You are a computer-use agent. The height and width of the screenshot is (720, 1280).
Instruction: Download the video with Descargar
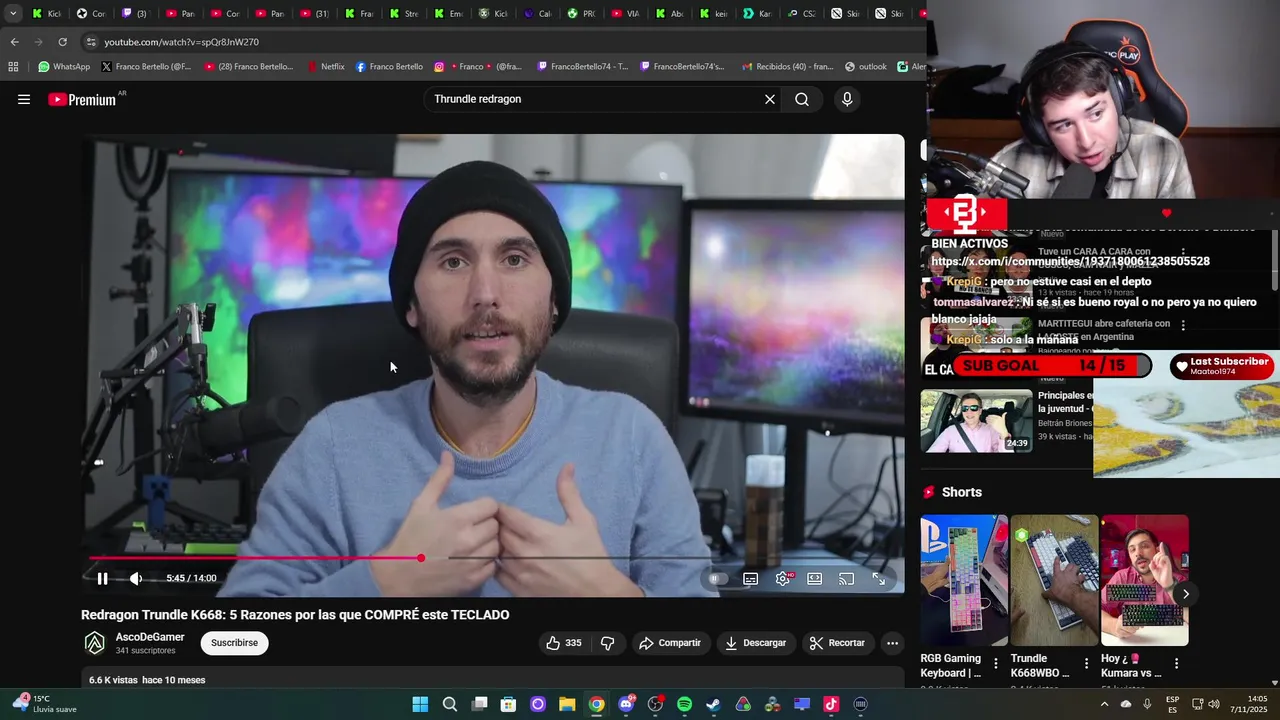(x=756, y=643)
